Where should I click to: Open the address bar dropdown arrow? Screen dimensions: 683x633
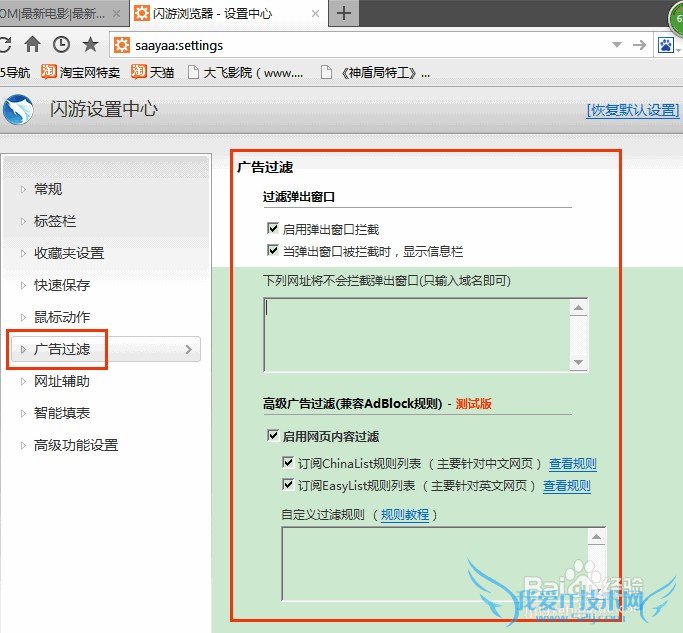[616, 44]
